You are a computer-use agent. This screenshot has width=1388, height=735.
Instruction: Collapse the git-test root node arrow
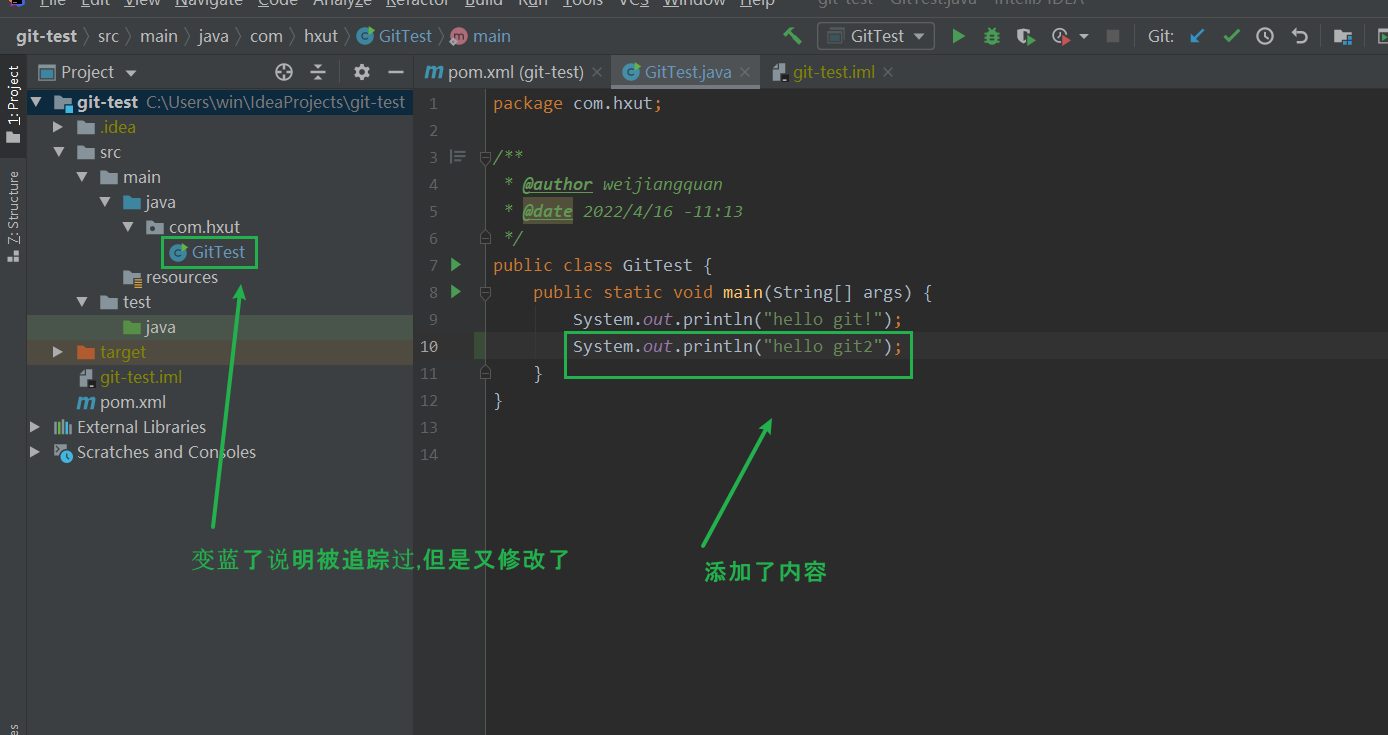click(x=36, y=102)
